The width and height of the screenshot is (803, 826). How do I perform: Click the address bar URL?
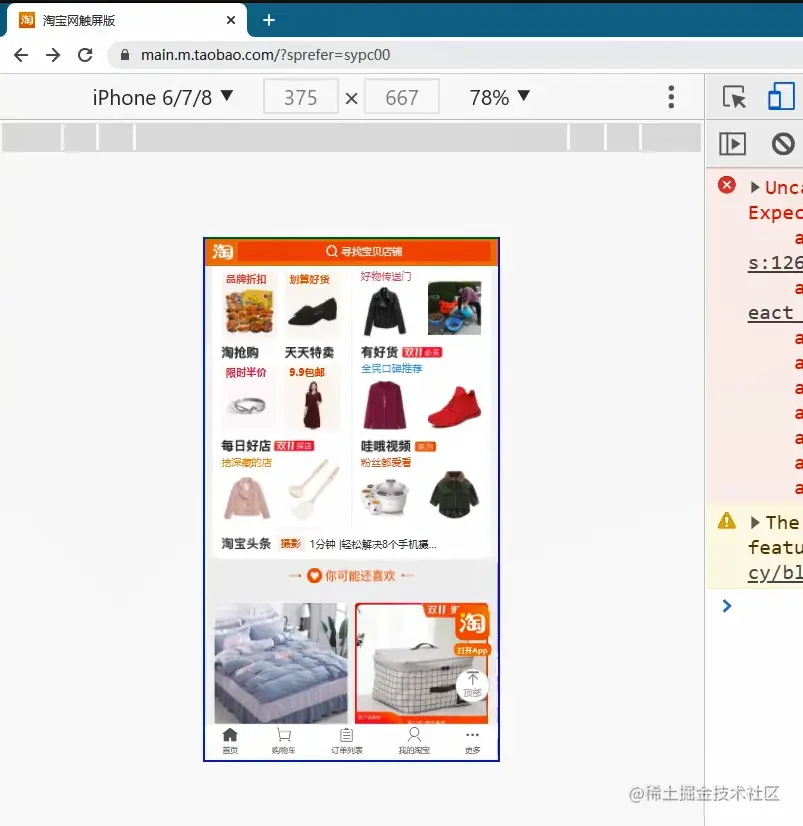[x=266, y=55]
